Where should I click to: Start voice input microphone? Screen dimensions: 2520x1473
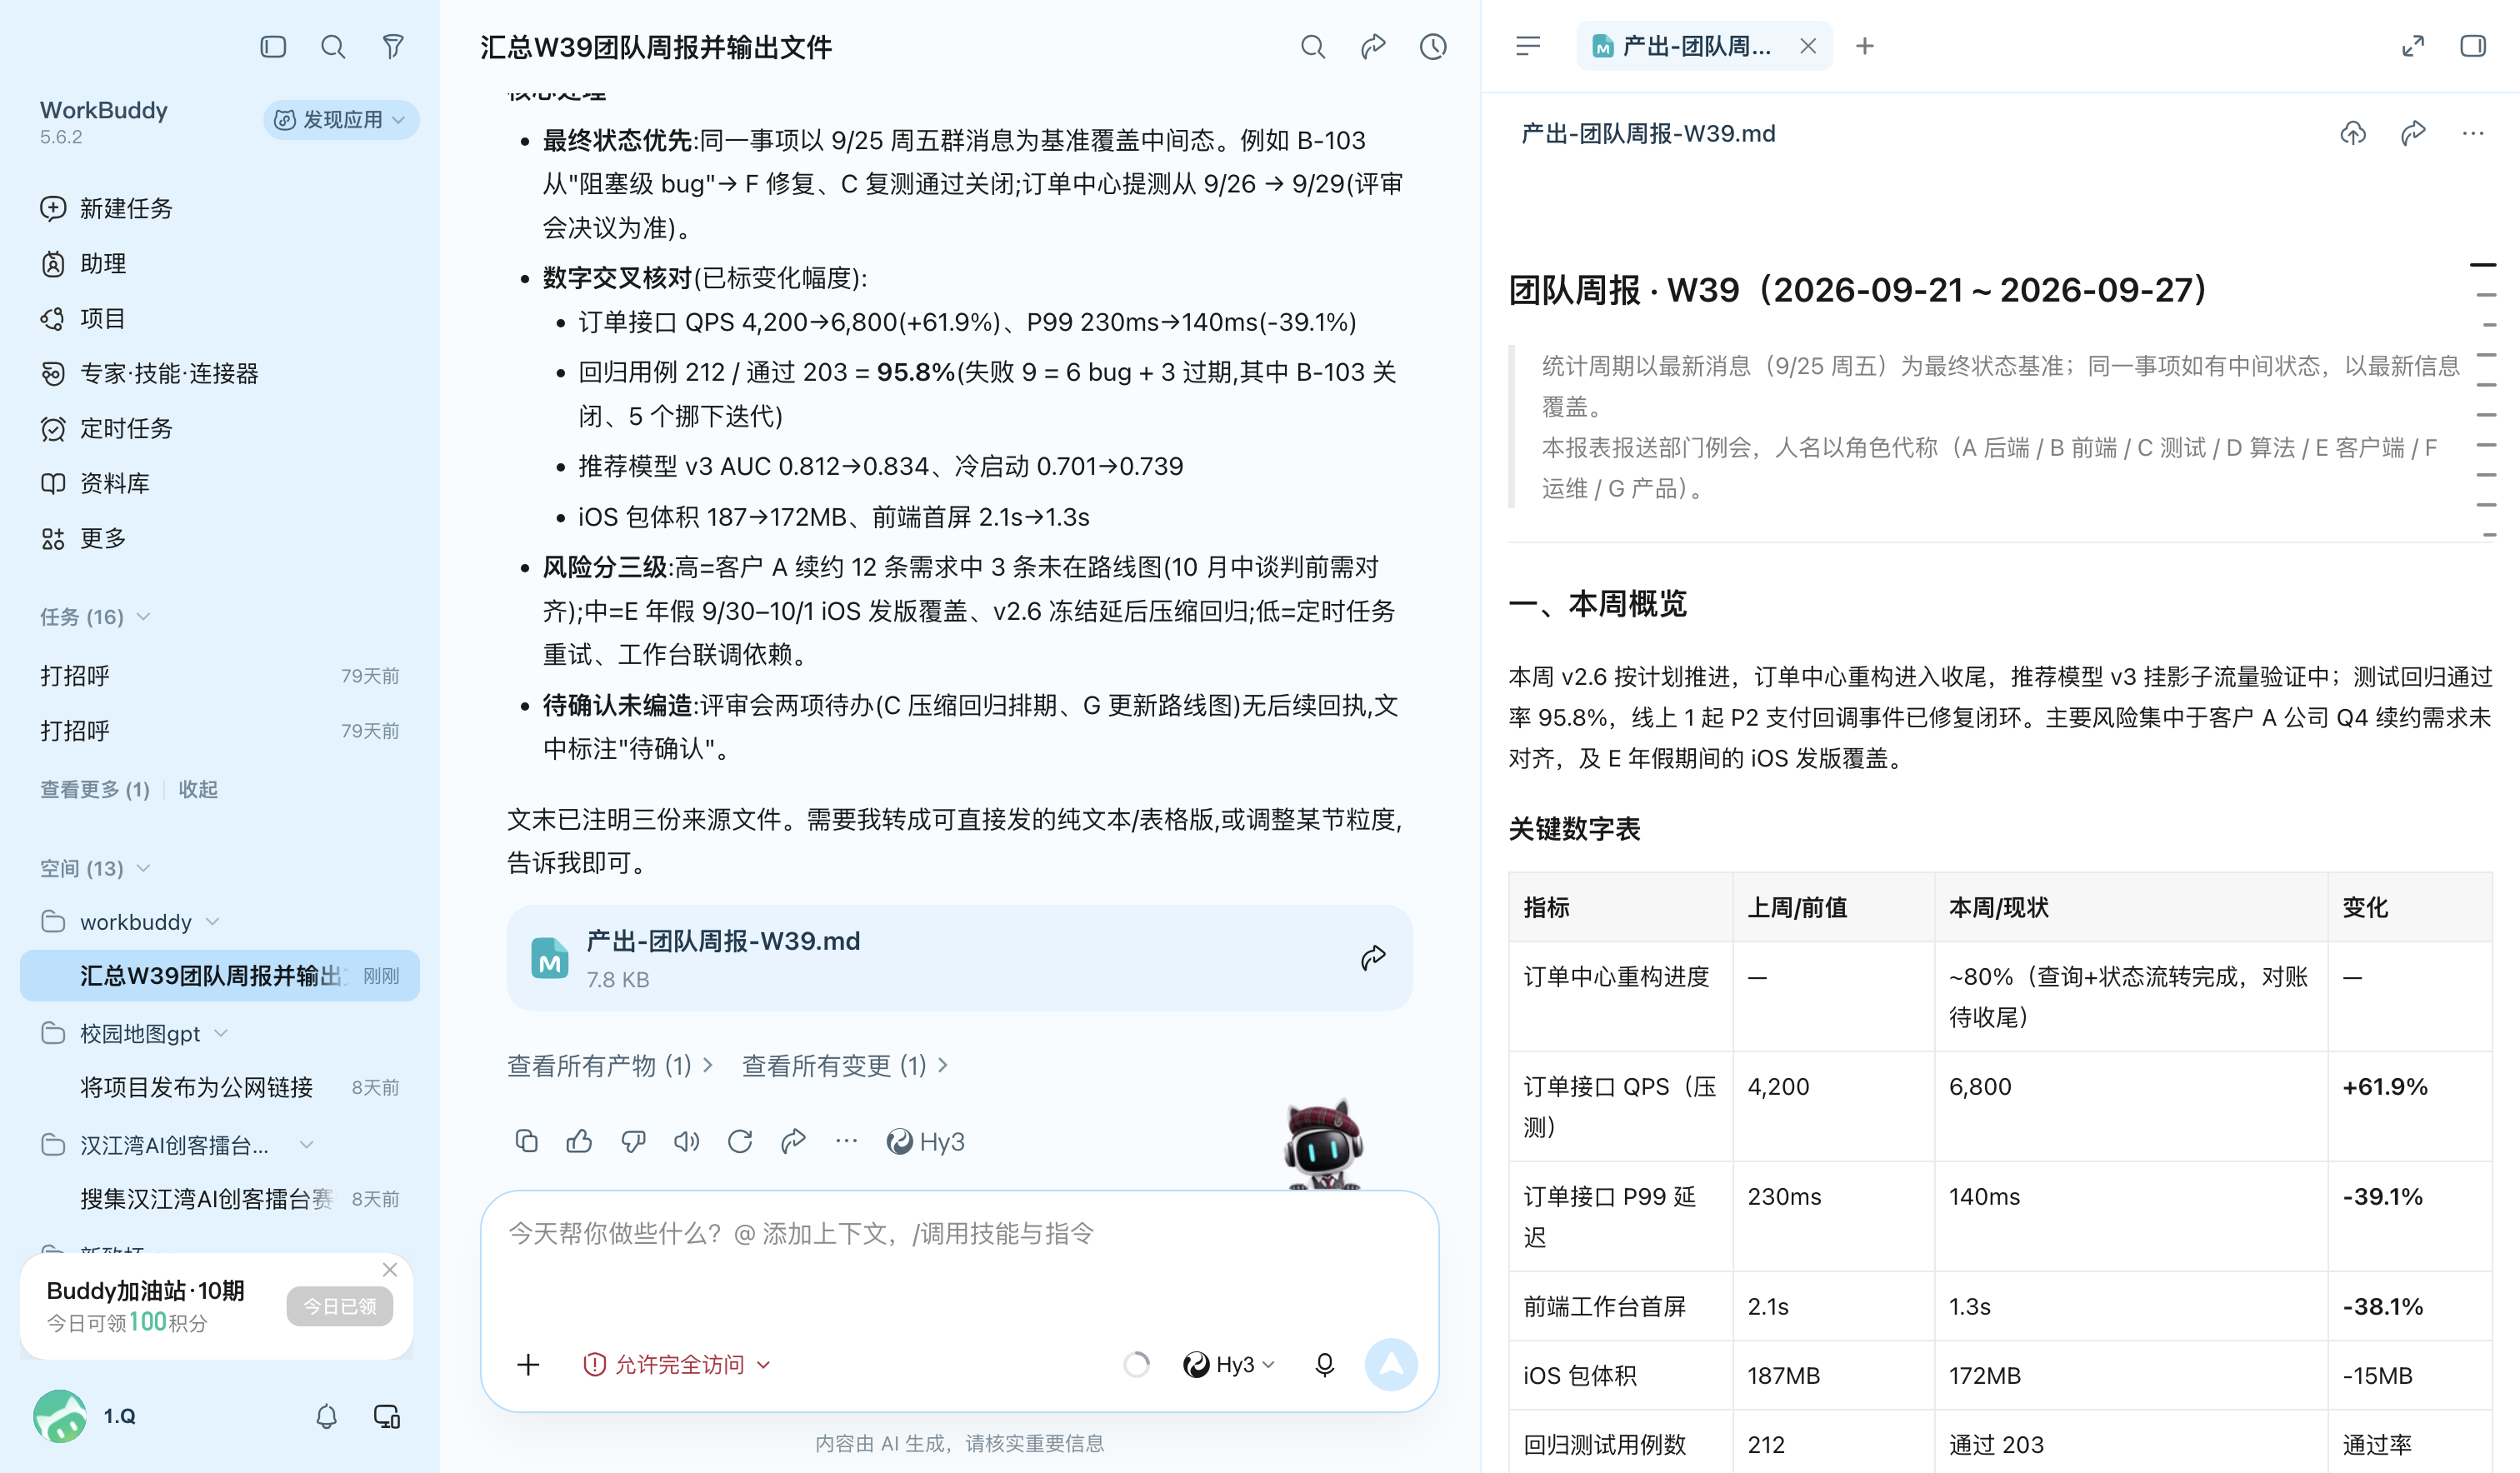tap(1324, 1365)
